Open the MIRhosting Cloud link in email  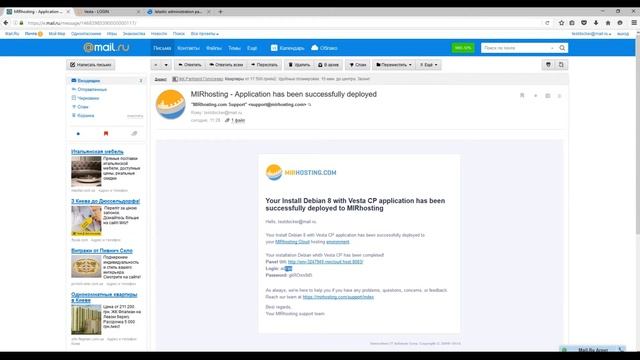[x=292, y=242]
